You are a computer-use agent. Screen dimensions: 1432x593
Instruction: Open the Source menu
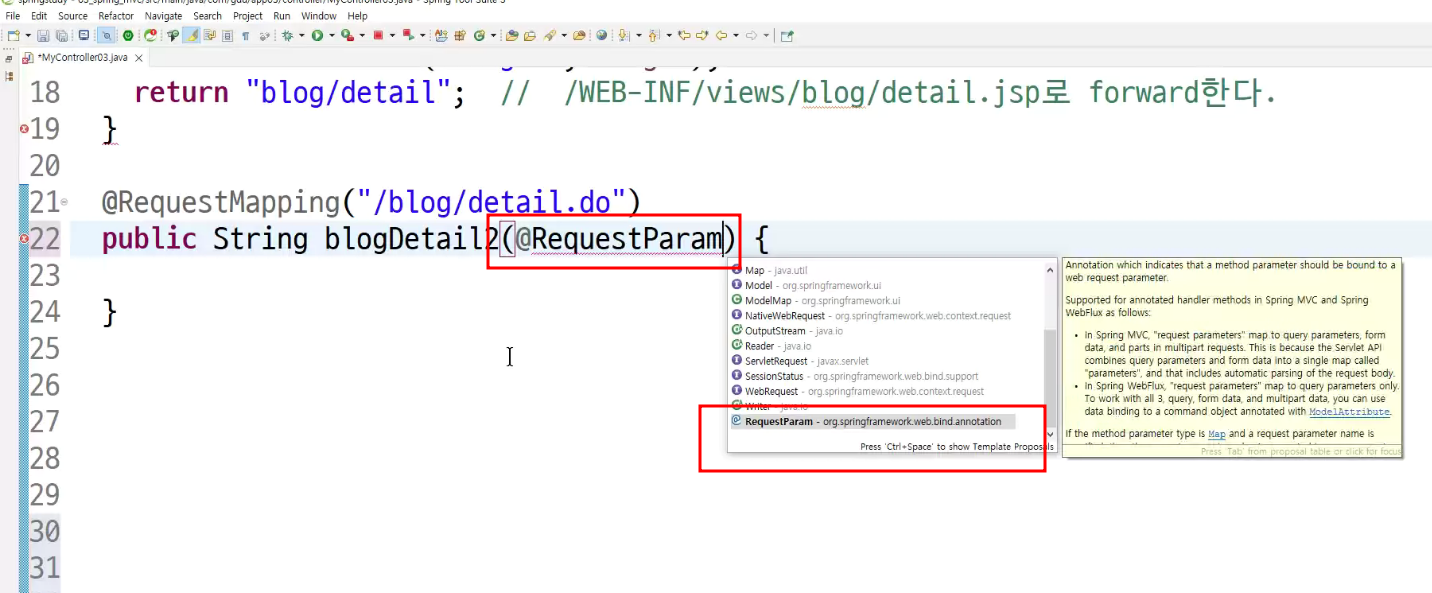click(73, 16)
